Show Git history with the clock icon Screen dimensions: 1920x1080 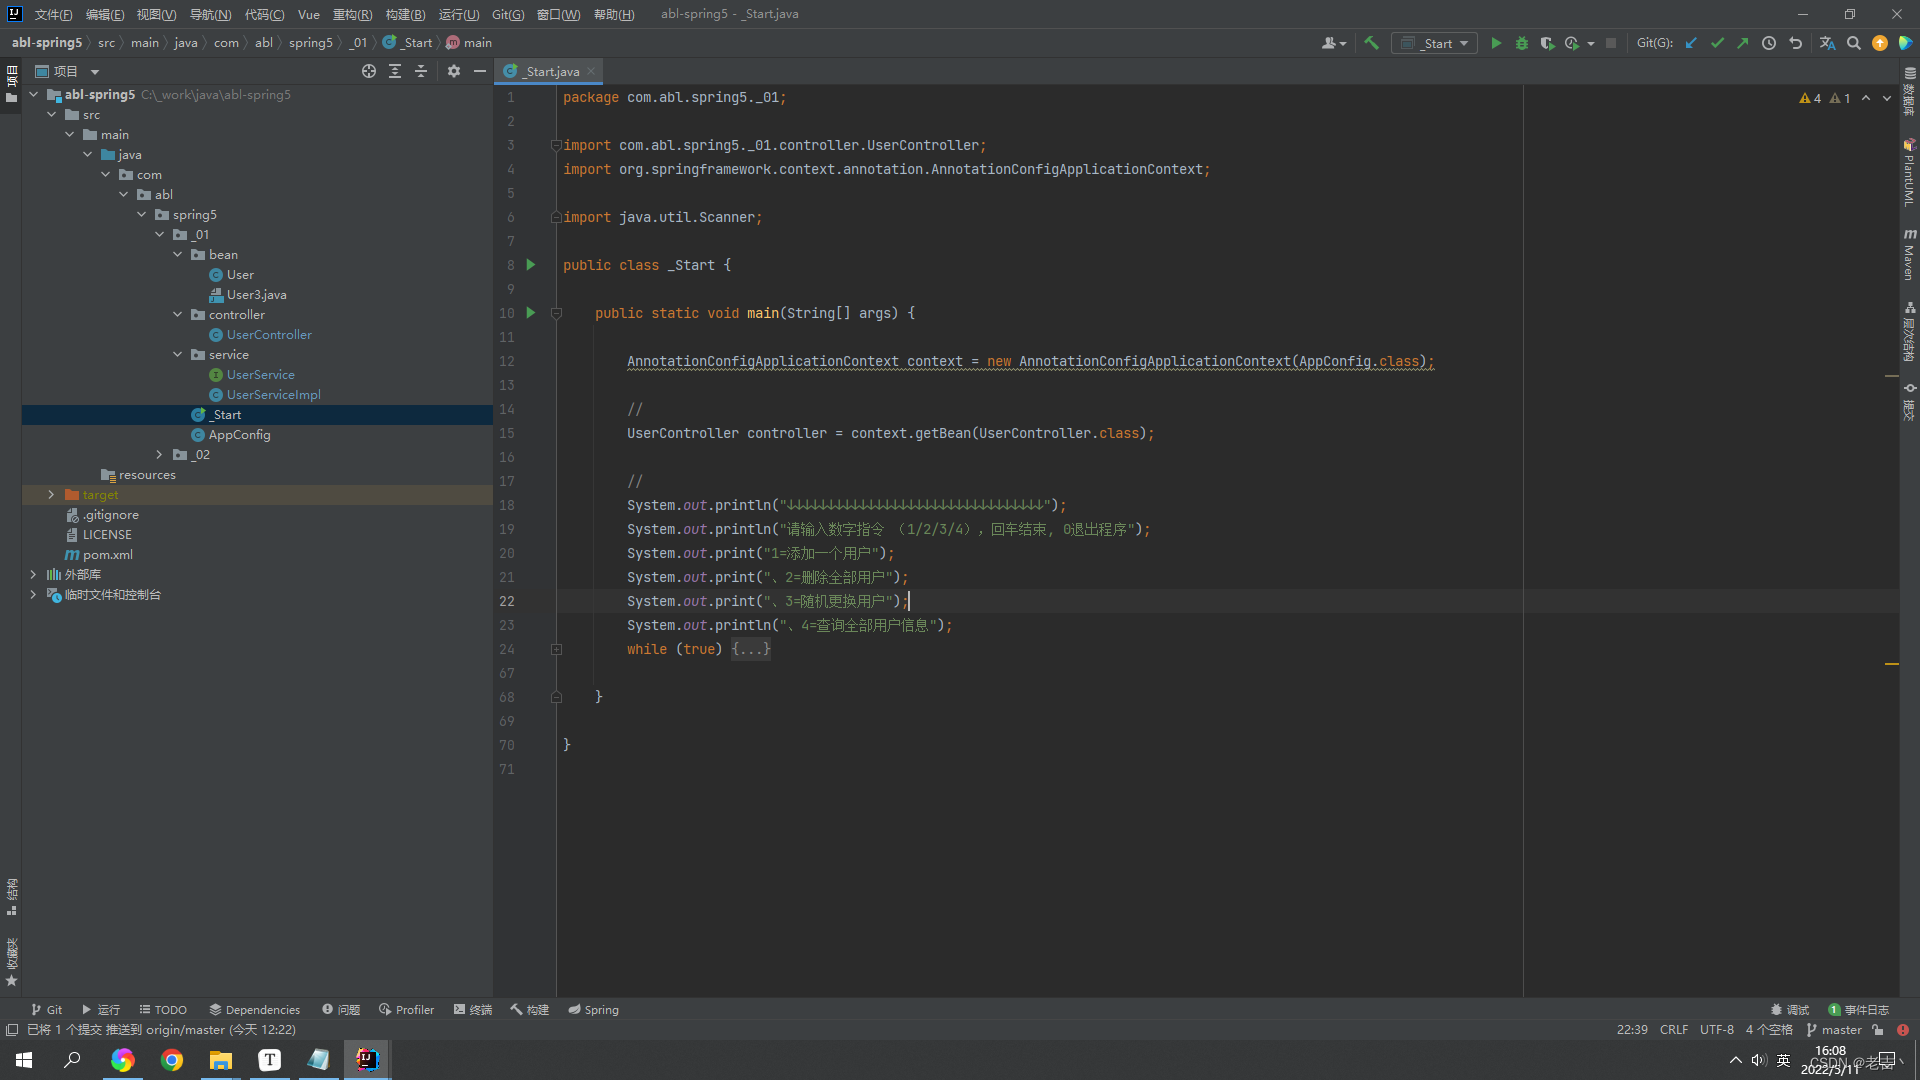(1769, 43)
